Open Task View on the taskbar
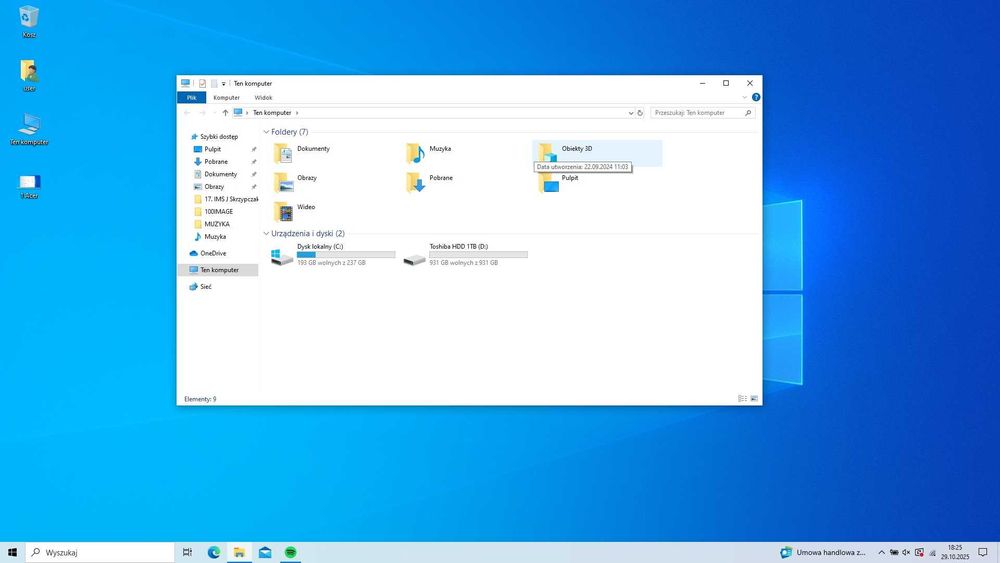 pos(188,552)
